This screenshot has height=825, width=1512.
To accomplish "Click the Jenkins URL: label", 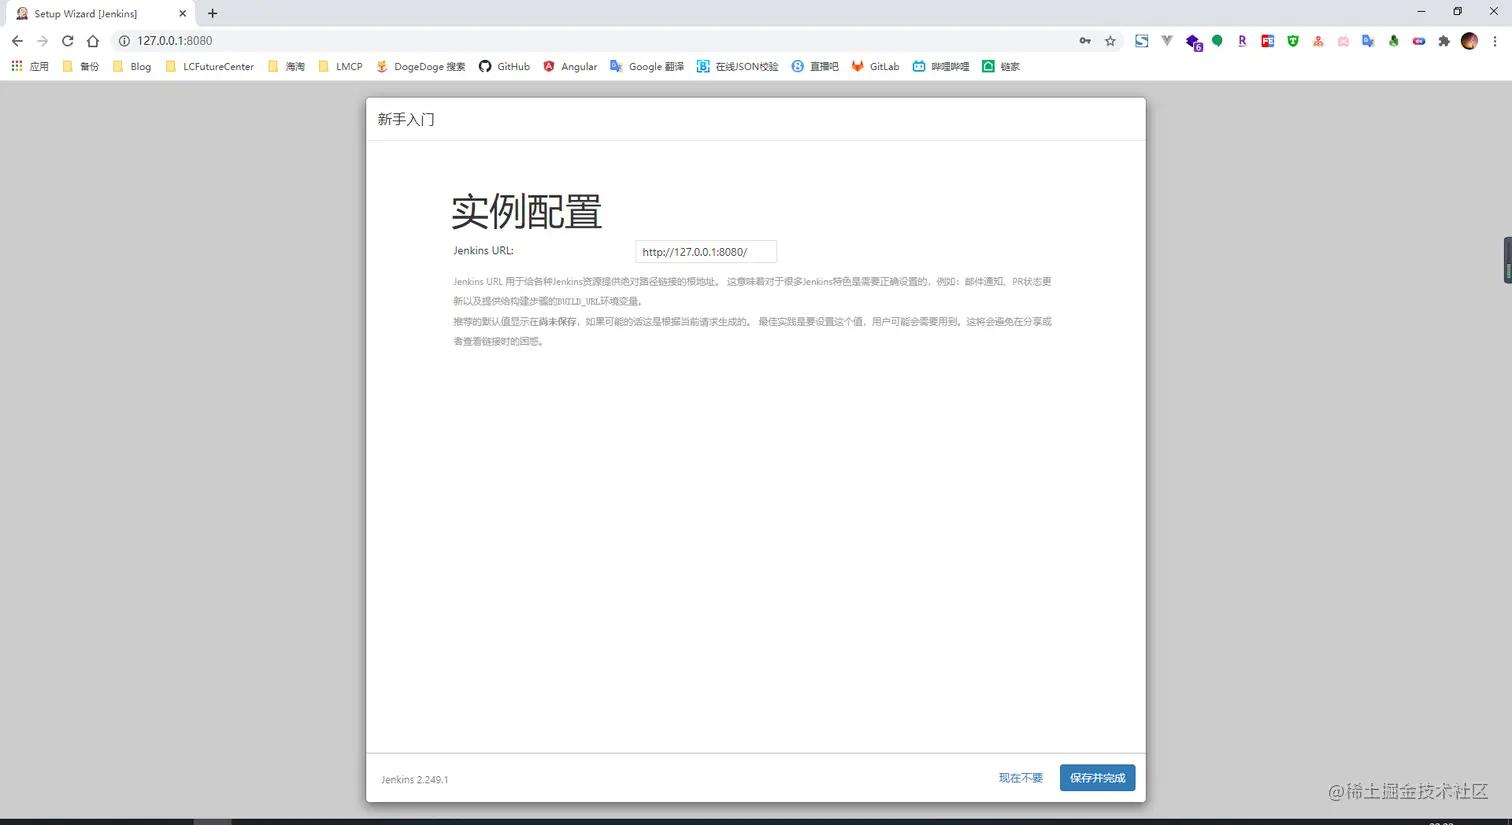I will pyautogui.click(x=483, y=251).
